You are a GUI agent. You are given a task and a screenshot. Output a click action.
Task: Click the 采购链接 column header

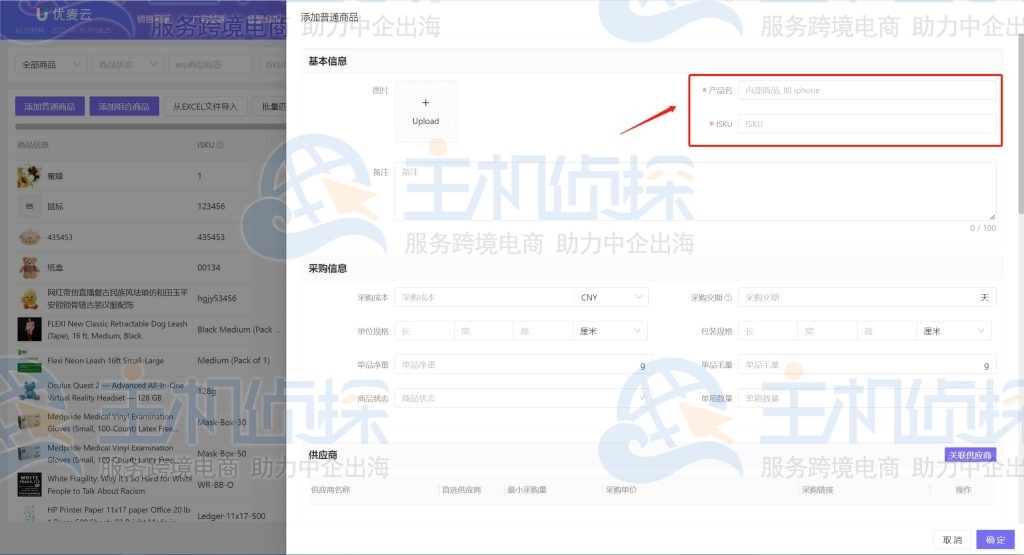point(818,490)
